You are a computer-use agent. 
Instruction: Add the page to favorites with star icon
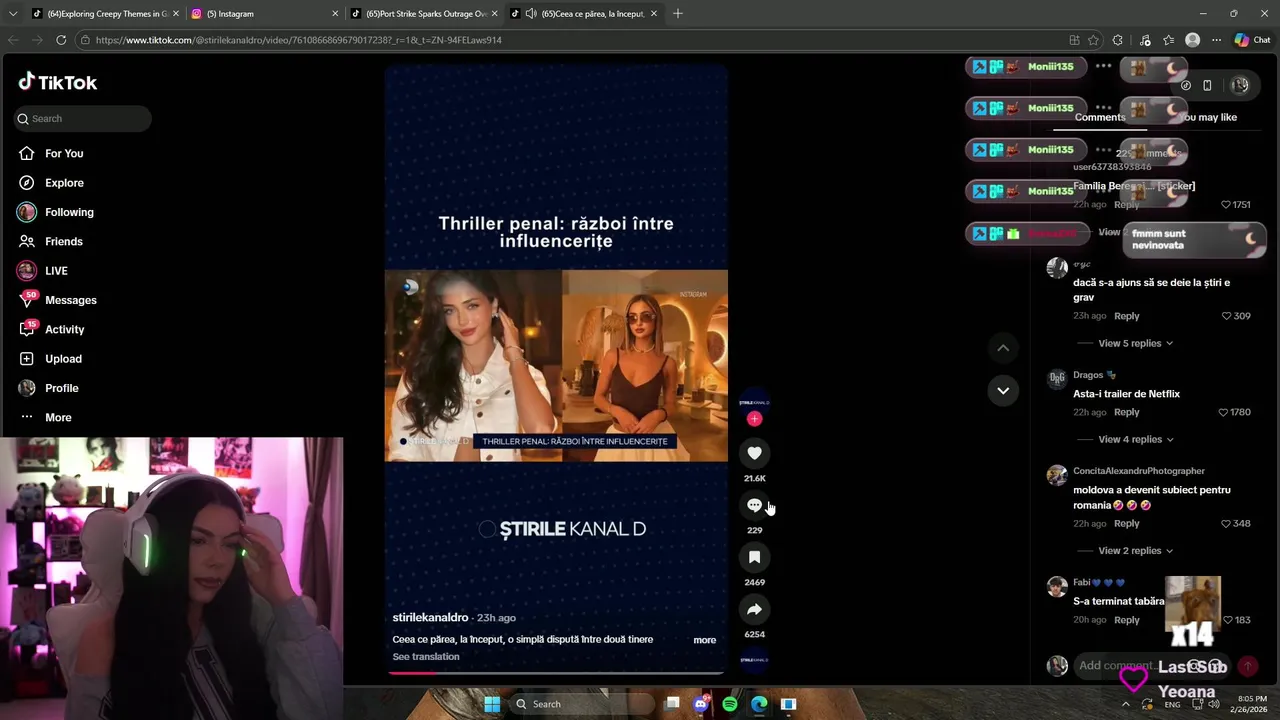tap(1093, 40)
